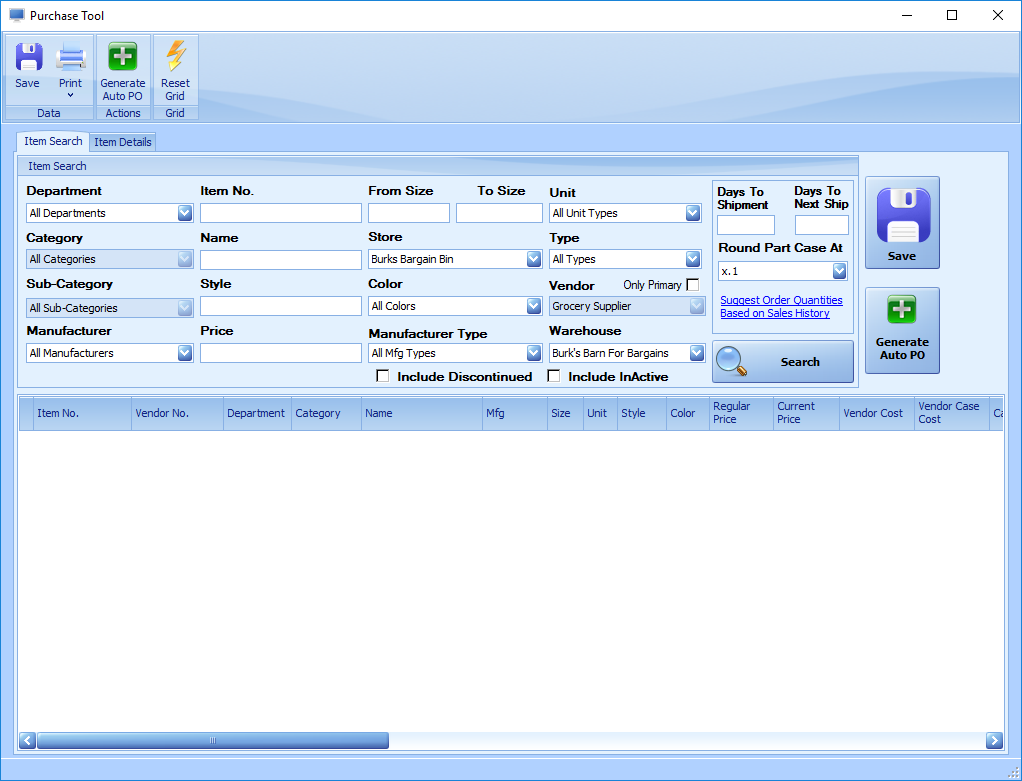Viewport: 1022px width, 781px height.
Task: Click the Suggest Order Quantities link
Action: coord(780,300)
